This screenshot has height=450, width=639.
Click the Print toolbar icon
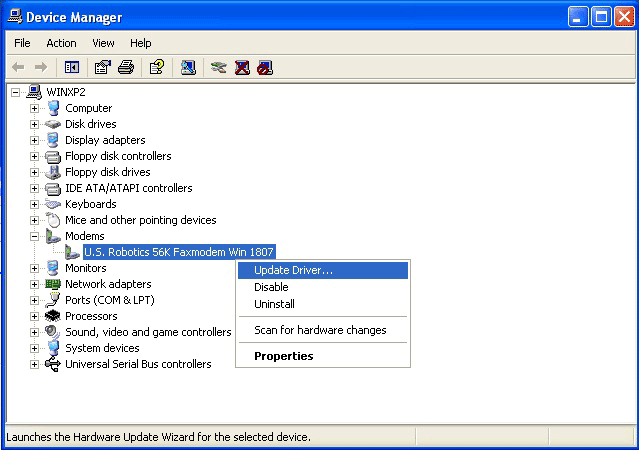click(x=126, y=67)
